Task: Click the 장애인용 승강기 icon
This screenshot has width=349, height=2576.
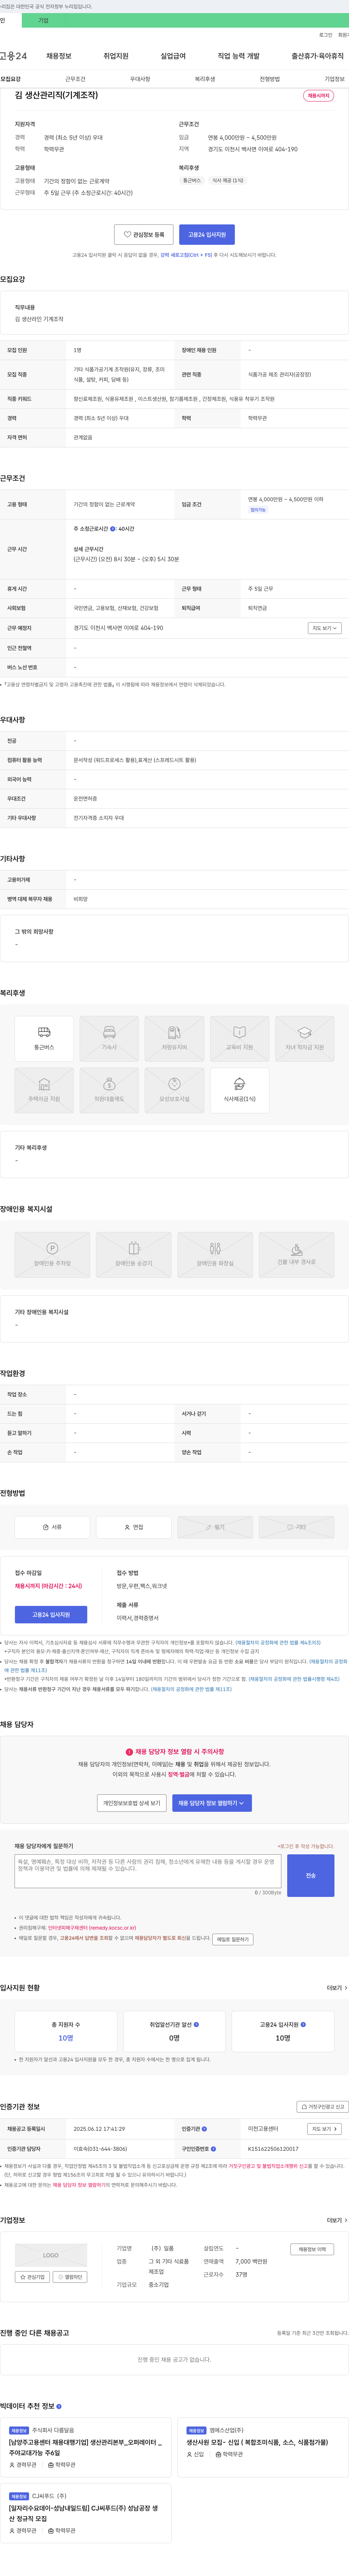Action: tap(134, 1254)
